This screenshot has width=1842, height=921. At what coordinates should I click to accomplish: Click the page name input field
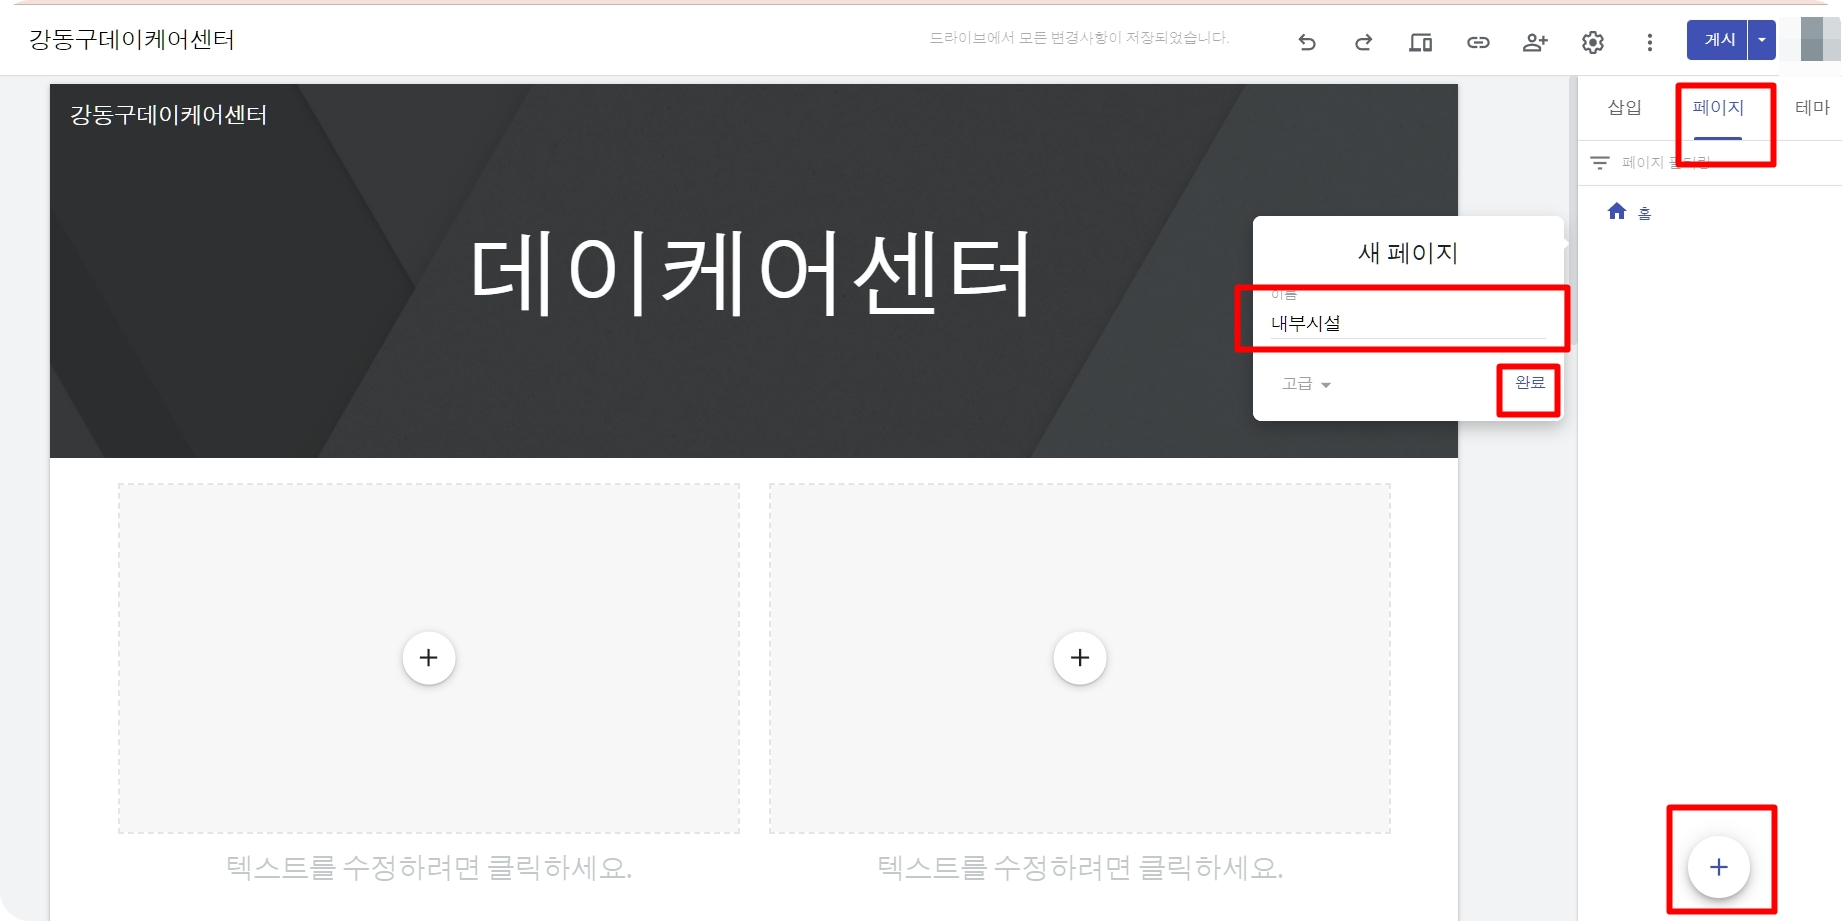tap(1407, 323)
